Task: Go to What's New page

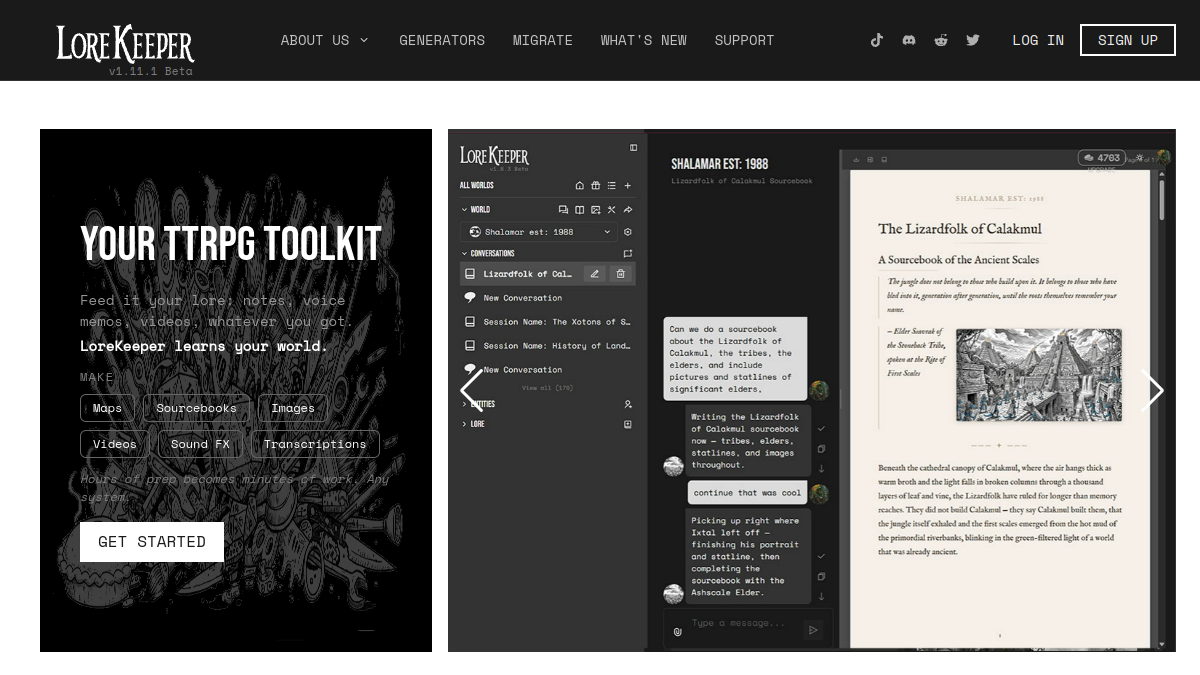Action: pos(644,40)
